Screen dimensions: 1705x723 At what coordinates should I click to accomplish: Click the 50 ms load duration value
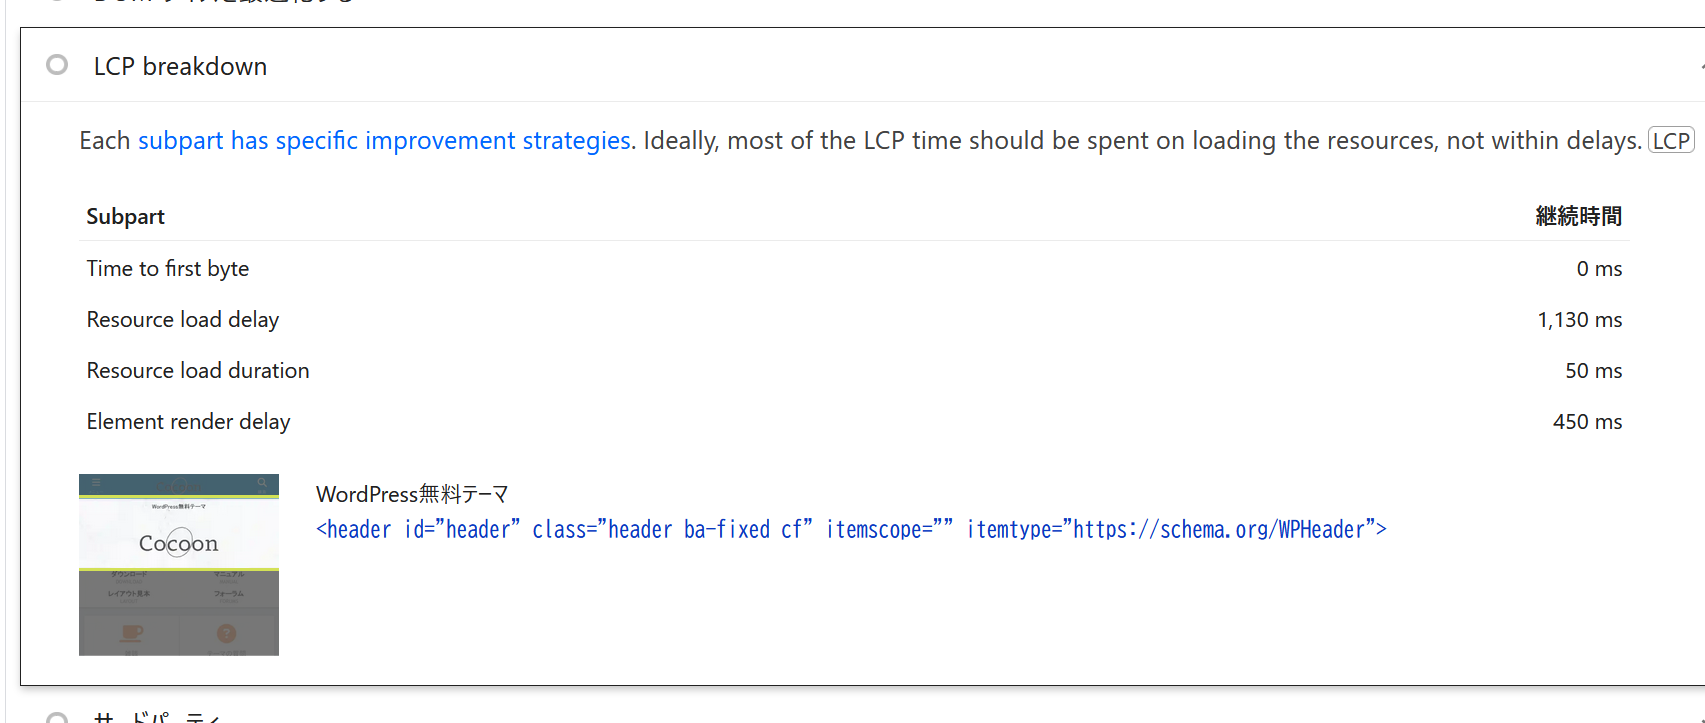coord(1593,371)
